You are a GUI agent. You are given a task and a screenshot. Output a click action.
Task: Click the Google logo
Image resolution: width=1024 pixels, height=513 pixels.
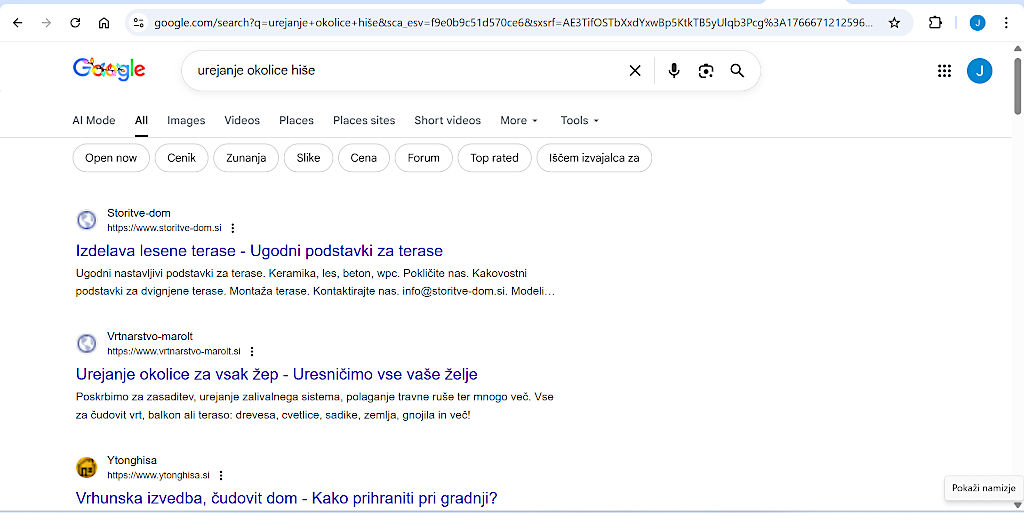pyautogui.click(x=109, y=69)
